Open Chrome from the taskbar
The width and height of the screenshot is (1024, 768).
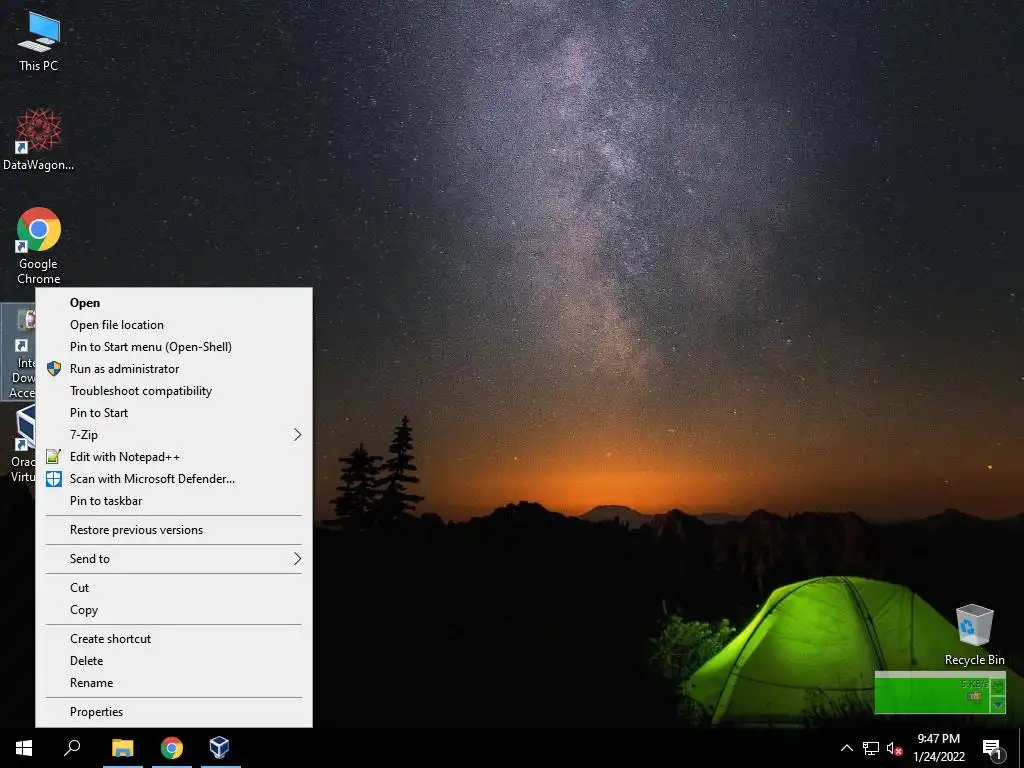172,748
